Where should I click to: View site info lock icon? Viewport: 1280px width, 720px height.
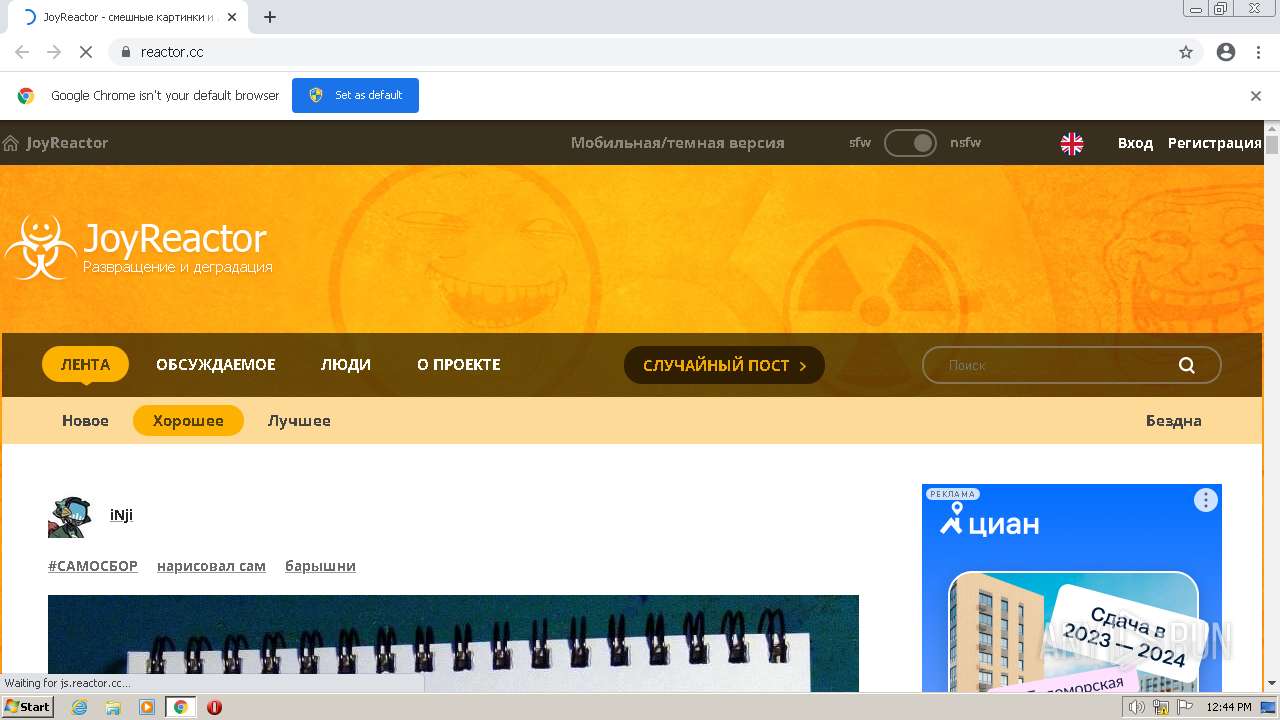pyautogui.click(x=125, y=52)
